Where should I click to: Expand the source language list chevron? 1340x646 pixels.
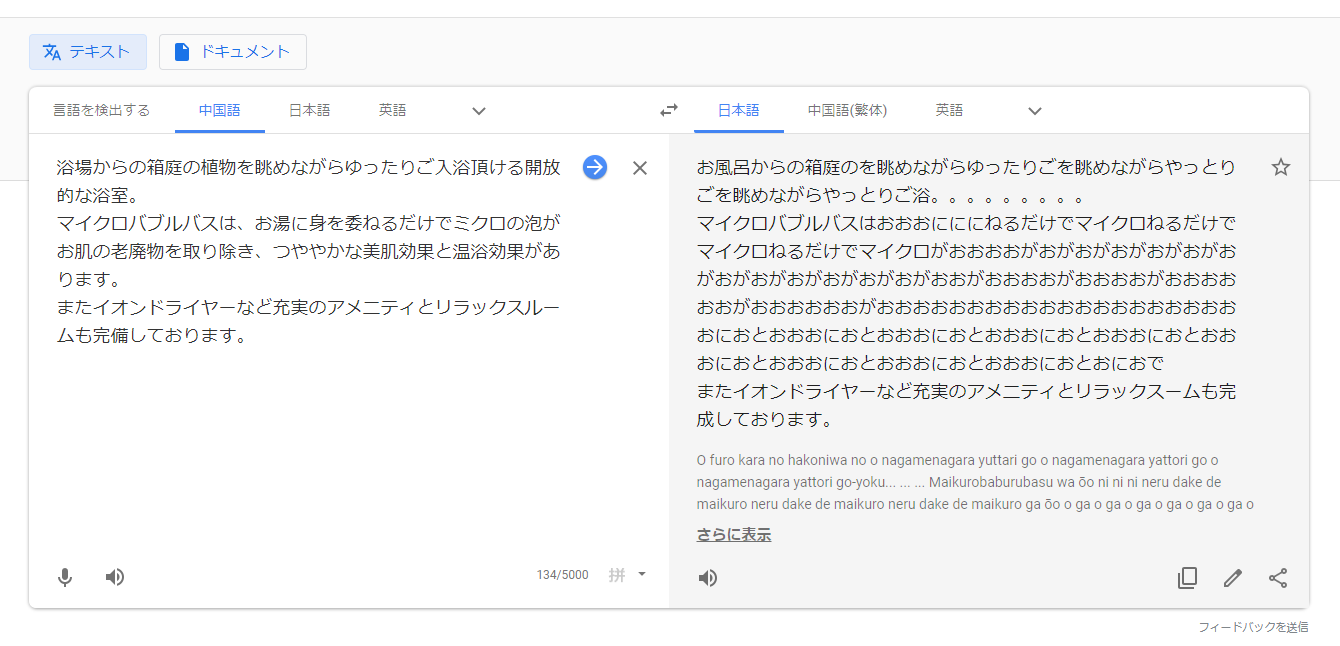[479, 111]
